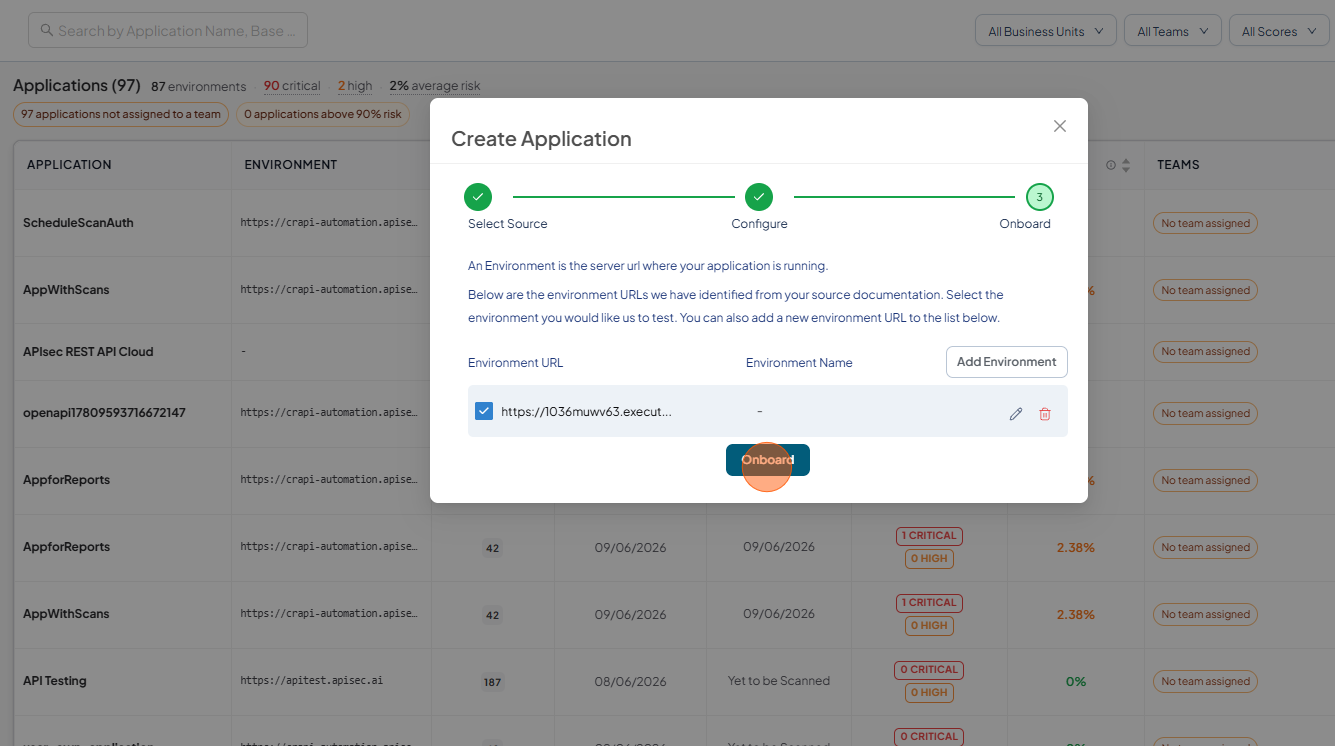Focus the application name search field
1335x746 pixels.
[x=168, y=31]
